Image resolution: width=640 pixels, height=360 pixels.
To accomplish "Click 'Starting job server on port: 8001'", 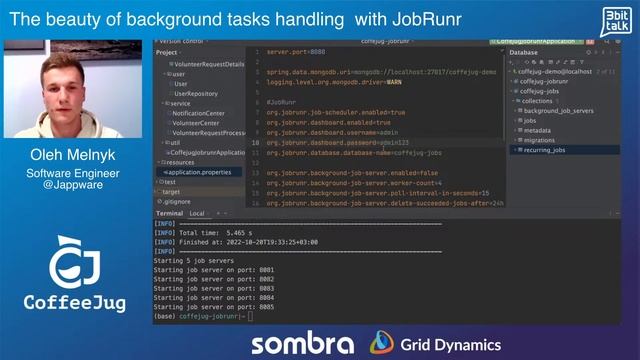I will pyautogui.click(x=213, y=270).
